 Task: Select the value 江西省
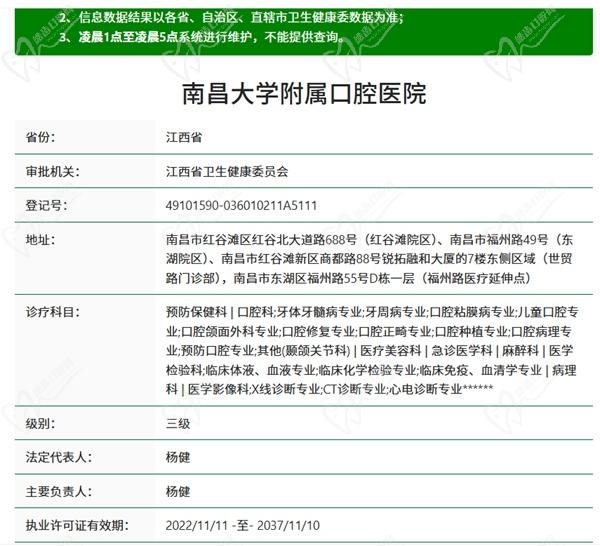[x=184, y=137]
